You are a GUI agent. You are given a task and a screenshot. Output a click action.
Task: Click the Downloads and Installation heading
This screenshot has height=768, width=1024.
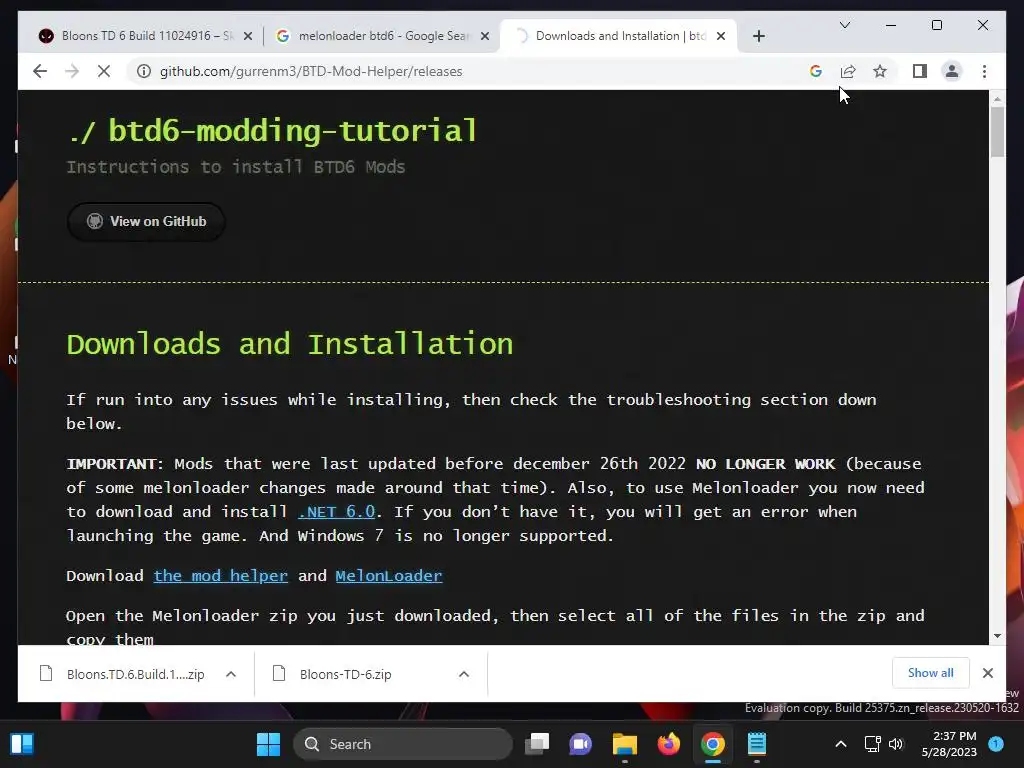tap(290, 344)
